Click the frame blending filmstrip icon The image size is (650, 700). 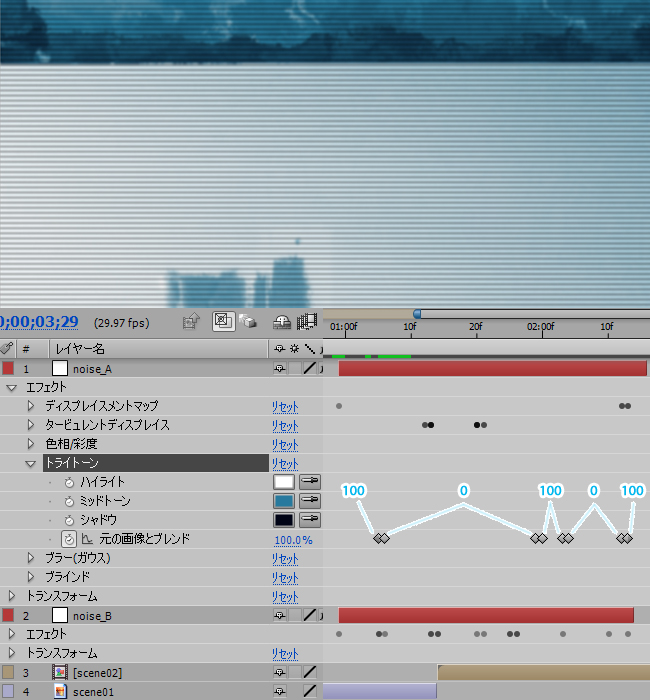(307, 322)
